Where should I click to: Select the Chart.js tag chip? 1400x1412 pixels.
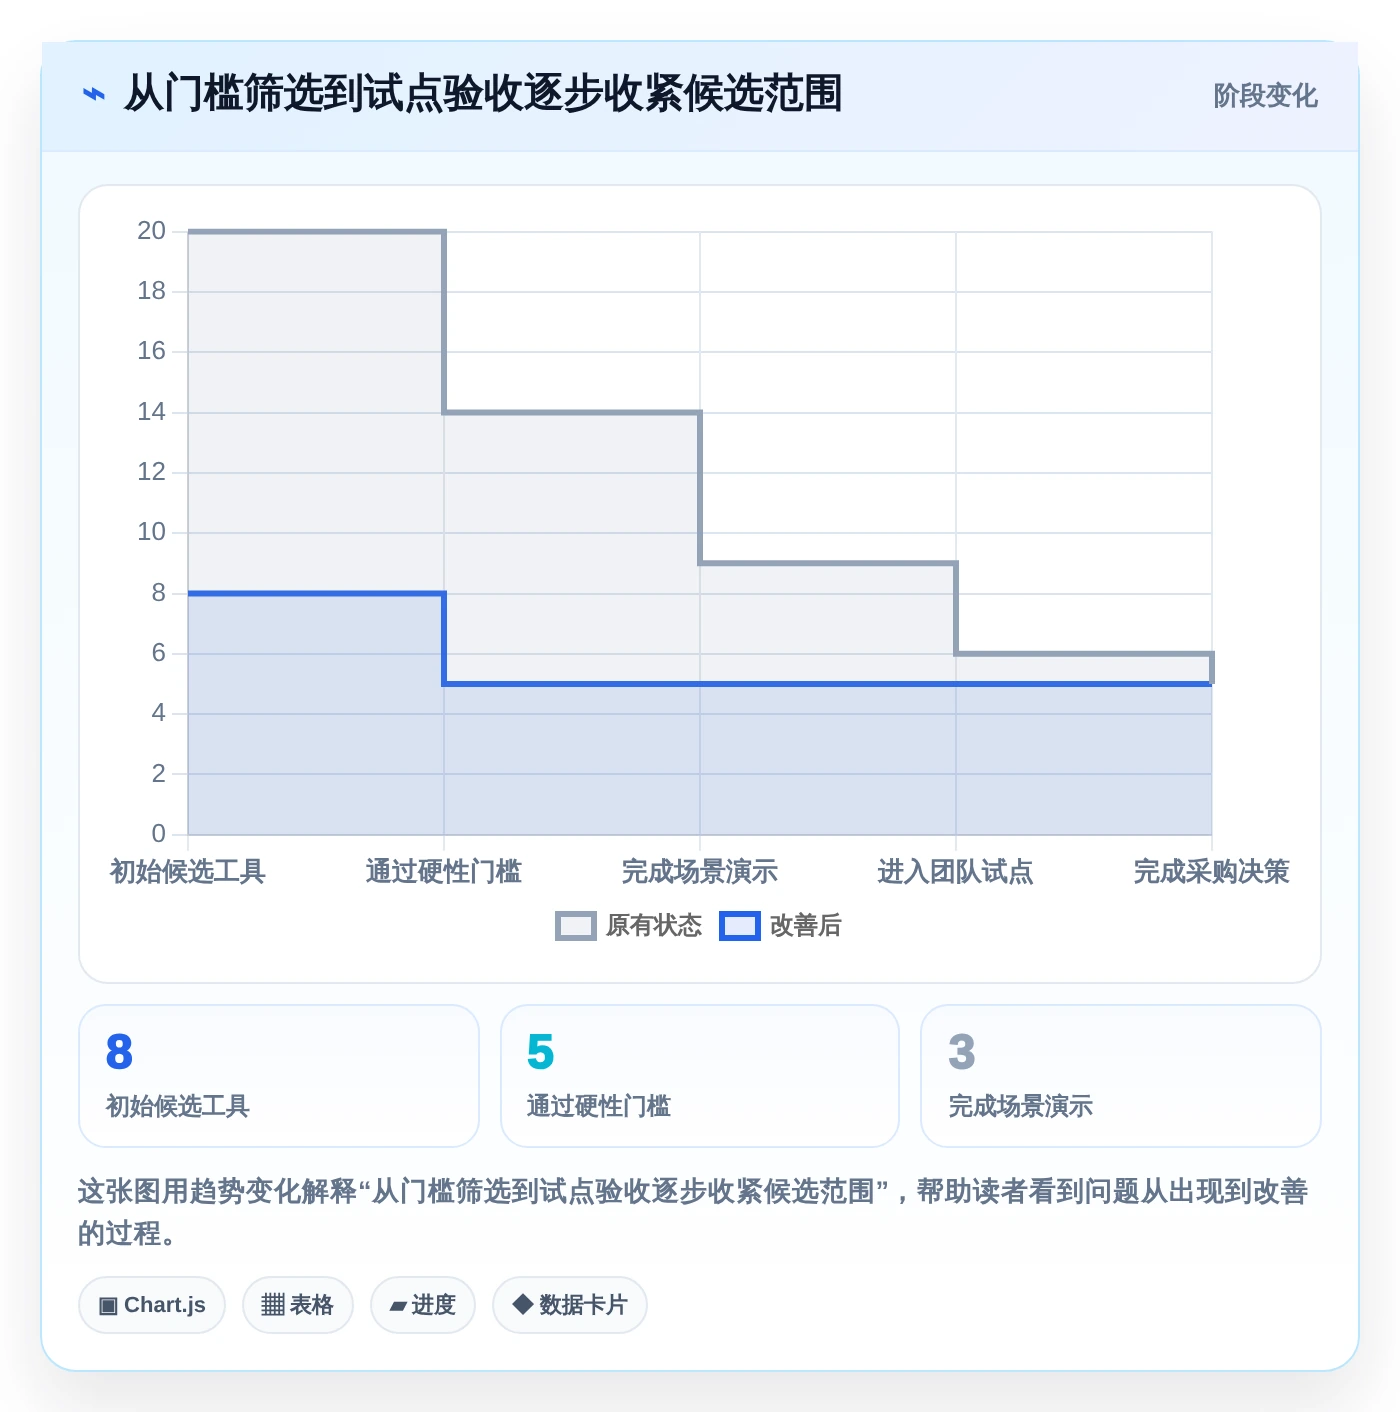pos(152,1305)
